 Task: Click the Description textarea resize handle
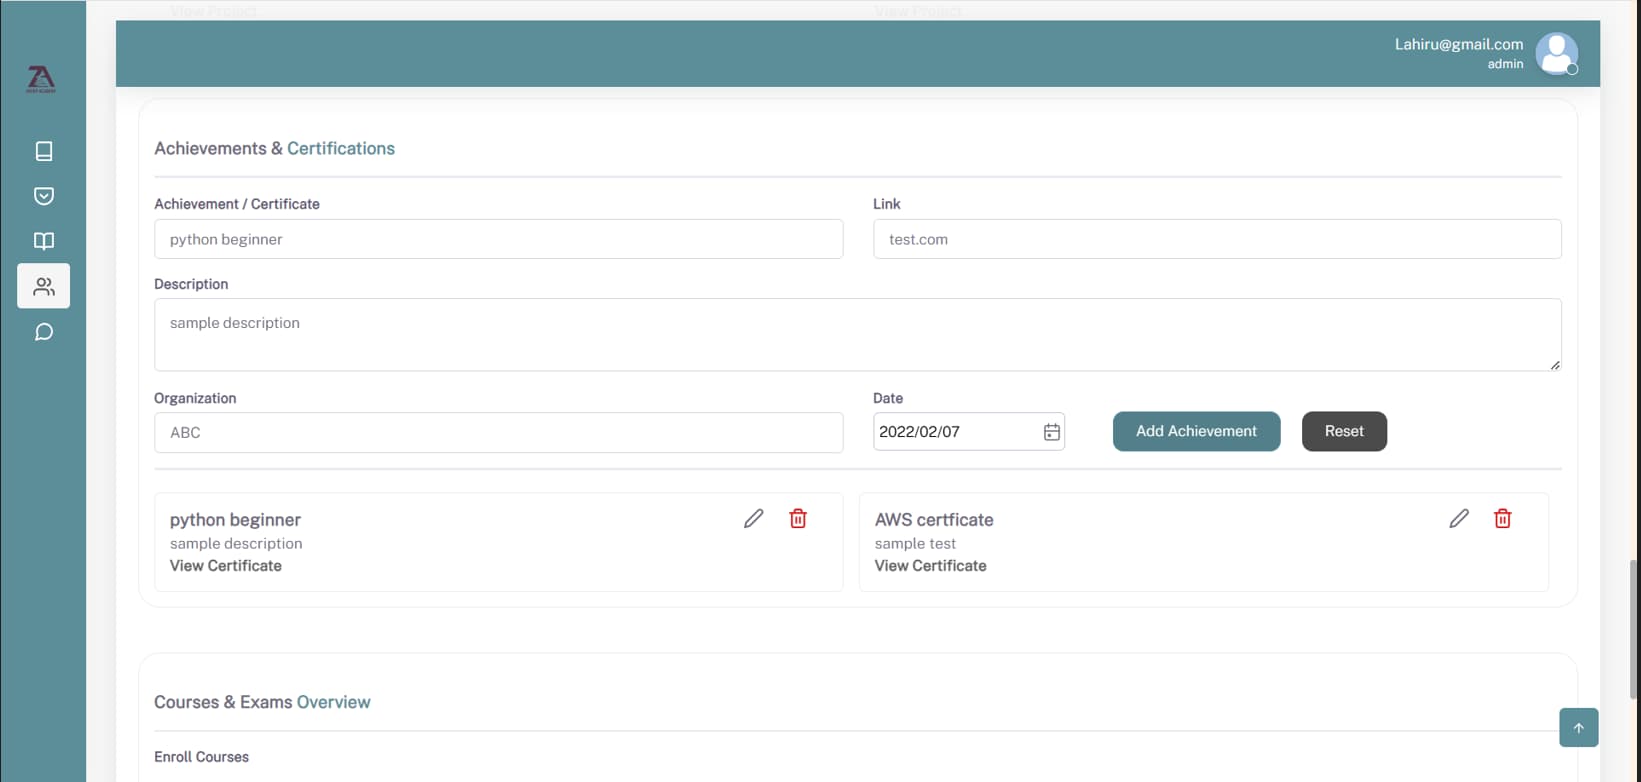tap(1555, 365)
